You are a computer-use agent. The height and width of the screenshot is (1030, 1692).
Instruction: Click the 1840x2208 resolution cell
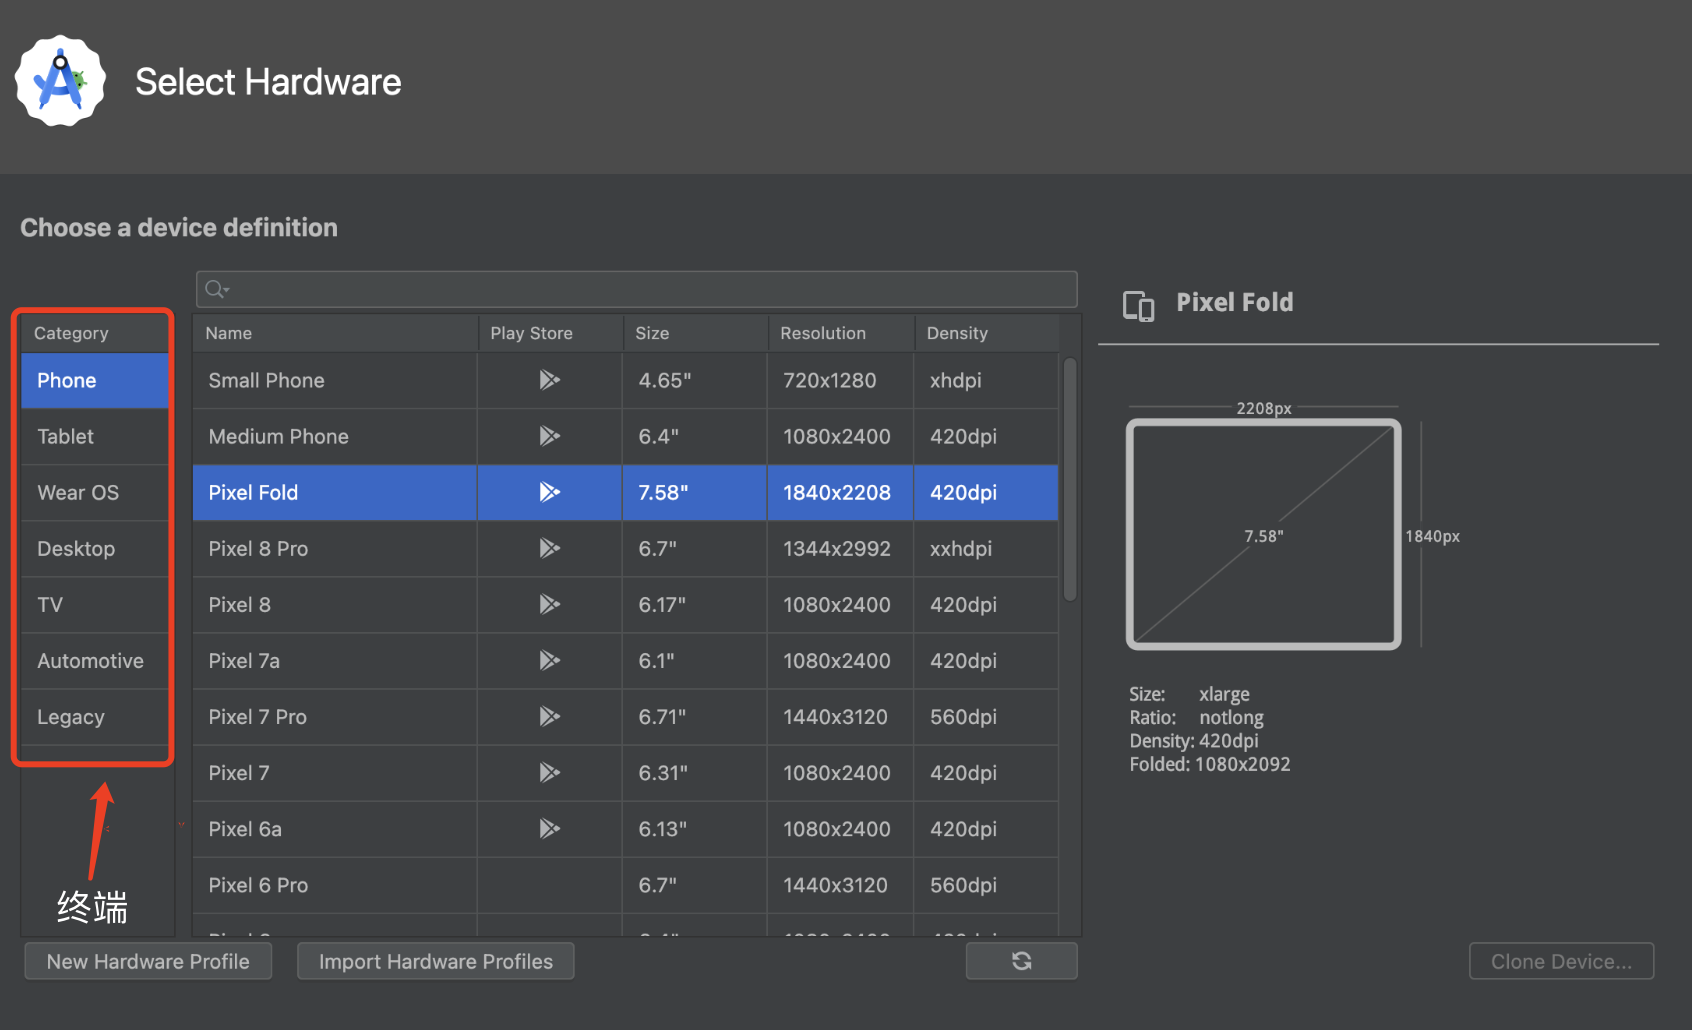pos(840,492)
